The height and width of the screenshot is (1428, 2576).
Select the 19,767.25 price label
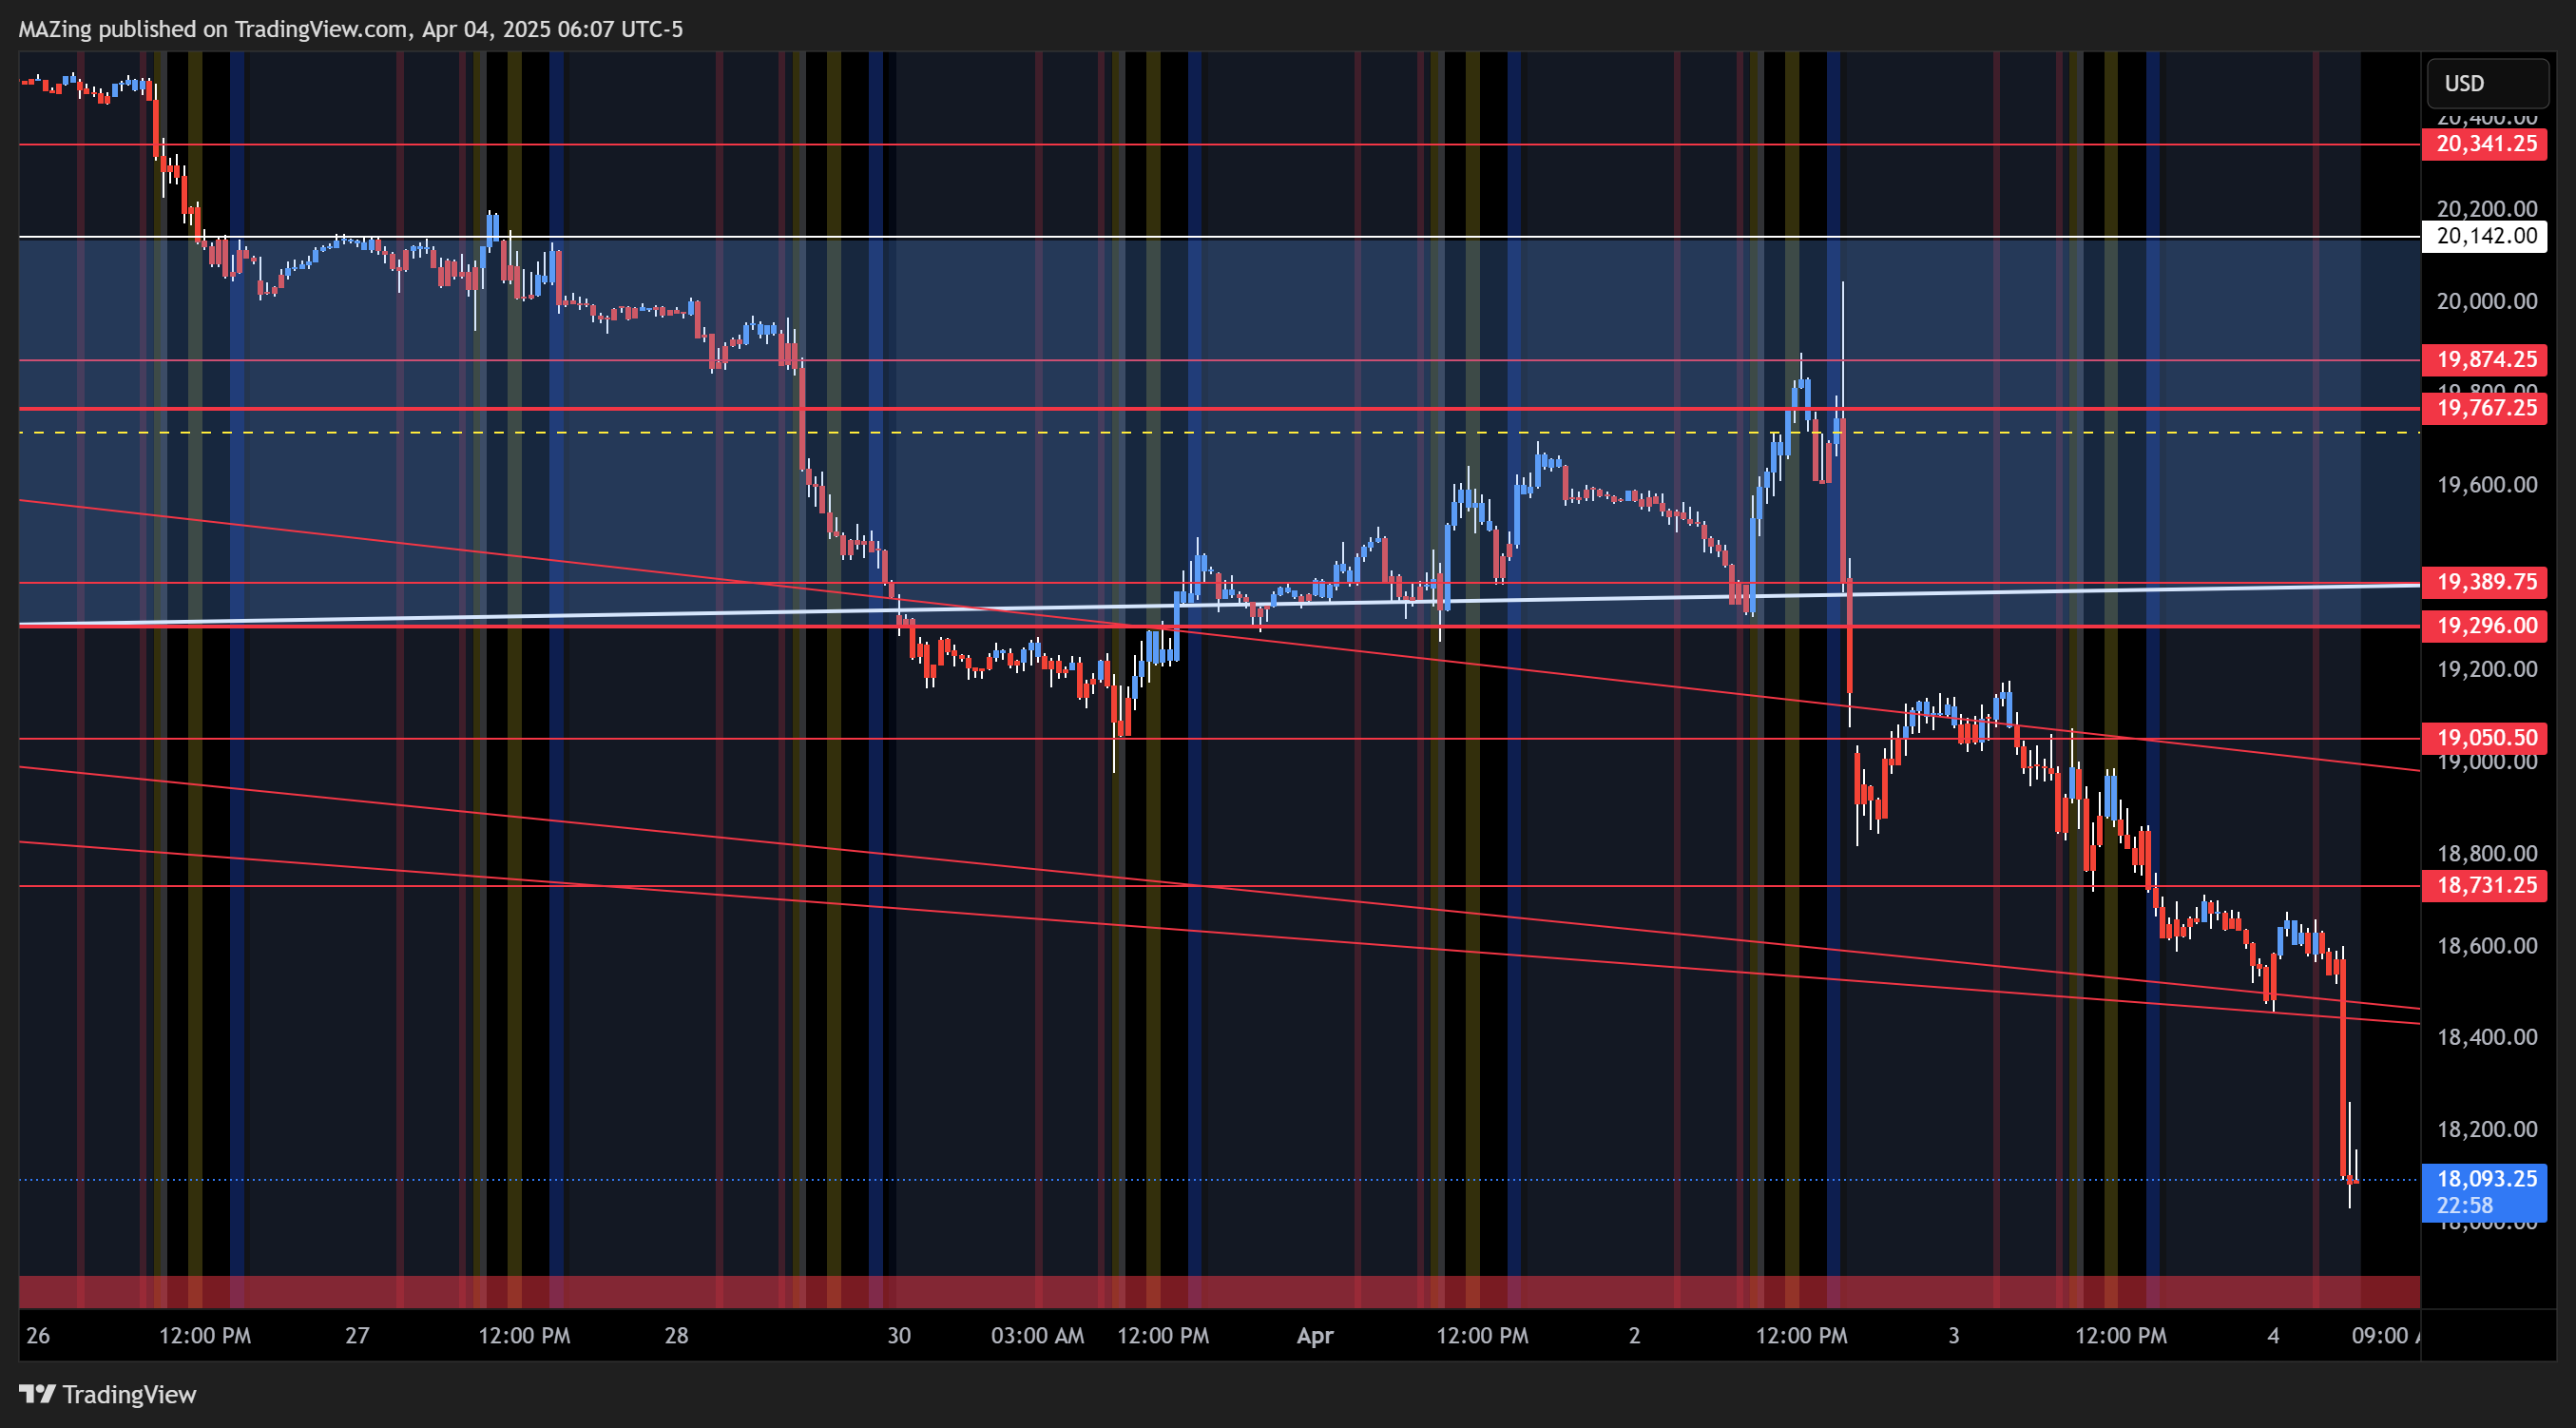click(2484, 408)
